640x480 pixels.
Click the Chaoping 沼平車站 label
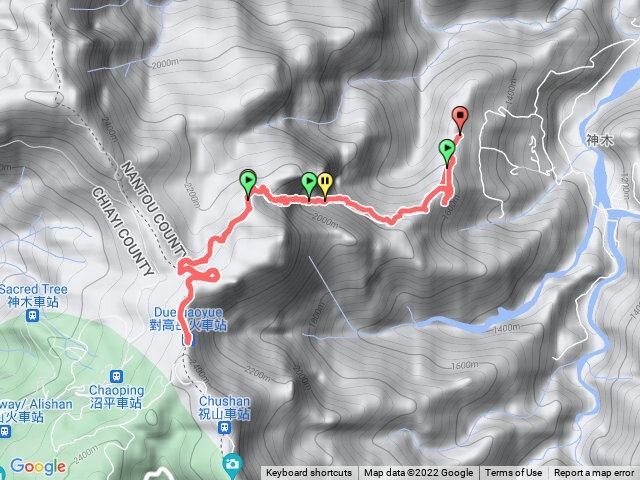116,396
